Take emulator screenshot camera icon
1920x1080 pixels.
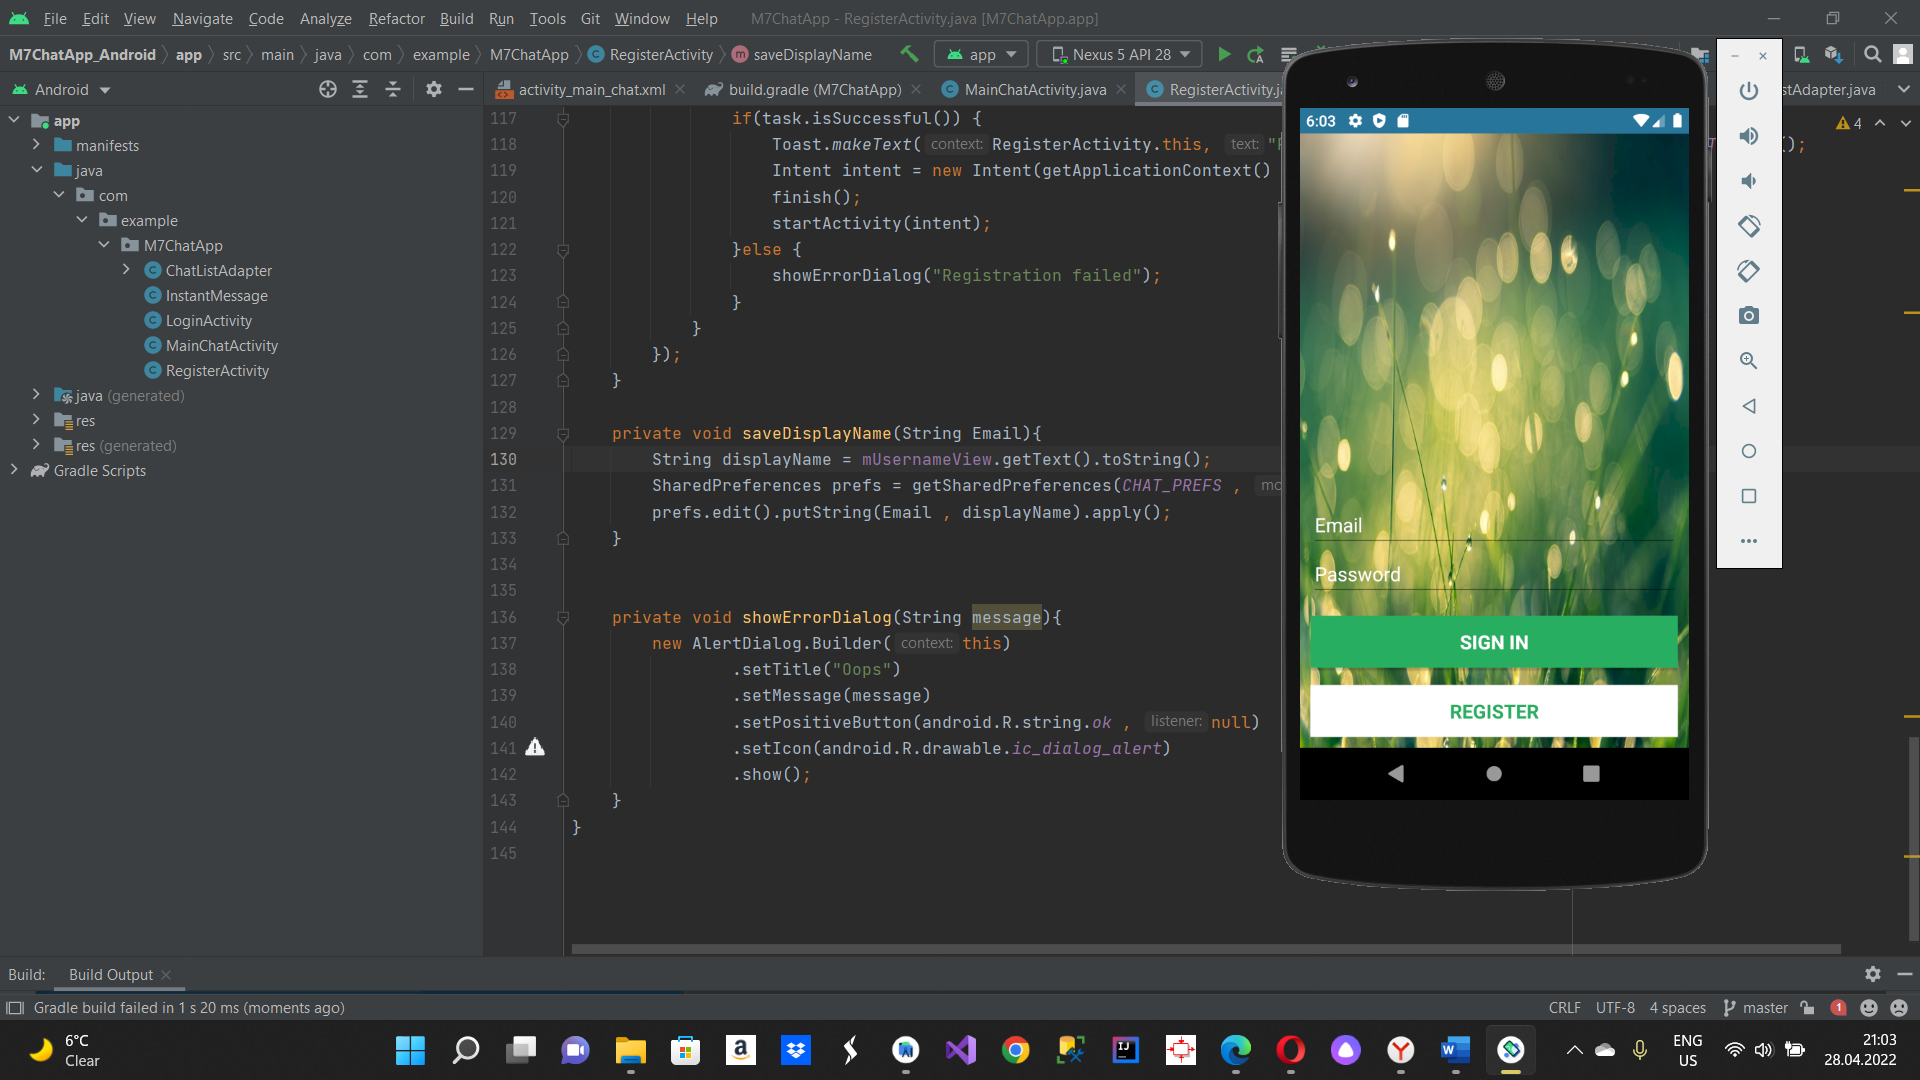click(1749, 316)
